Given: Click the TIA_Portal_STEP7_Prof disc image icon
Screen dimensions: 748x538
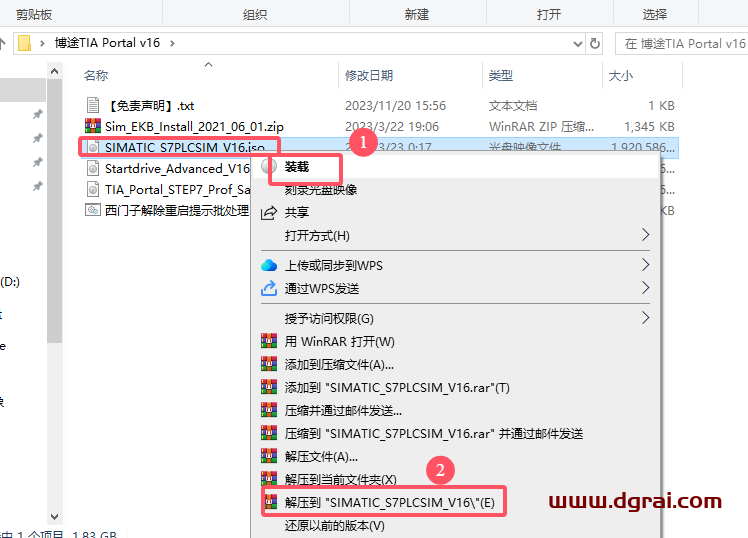Looking at the screenshot, I should pos(93,189).
